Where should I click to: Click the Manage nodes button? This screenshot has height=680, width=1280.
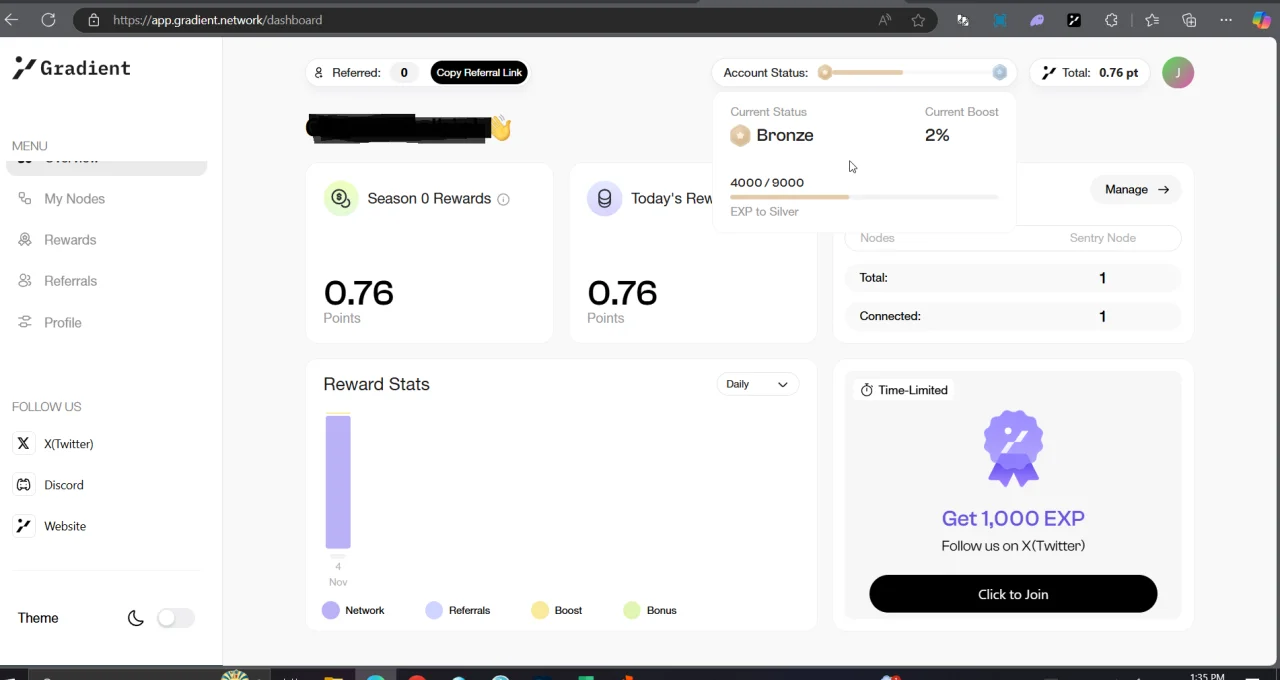tap(1136, 189)
